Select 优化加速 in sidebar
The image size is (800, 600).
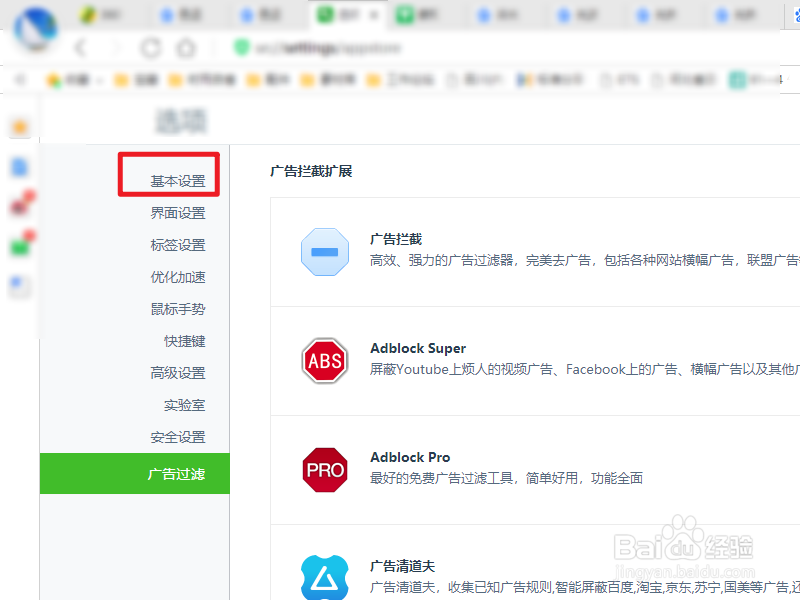click(x=178, y=277)
